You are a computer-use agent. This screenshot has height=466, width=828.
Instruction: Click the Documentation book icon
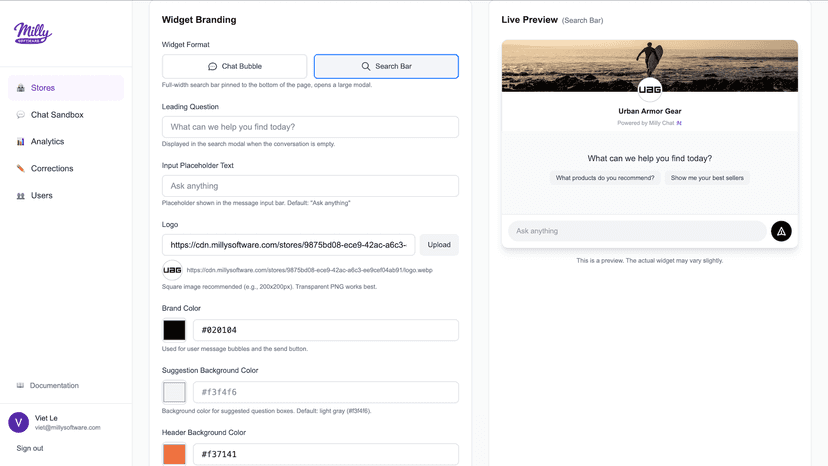pos(20,385)
